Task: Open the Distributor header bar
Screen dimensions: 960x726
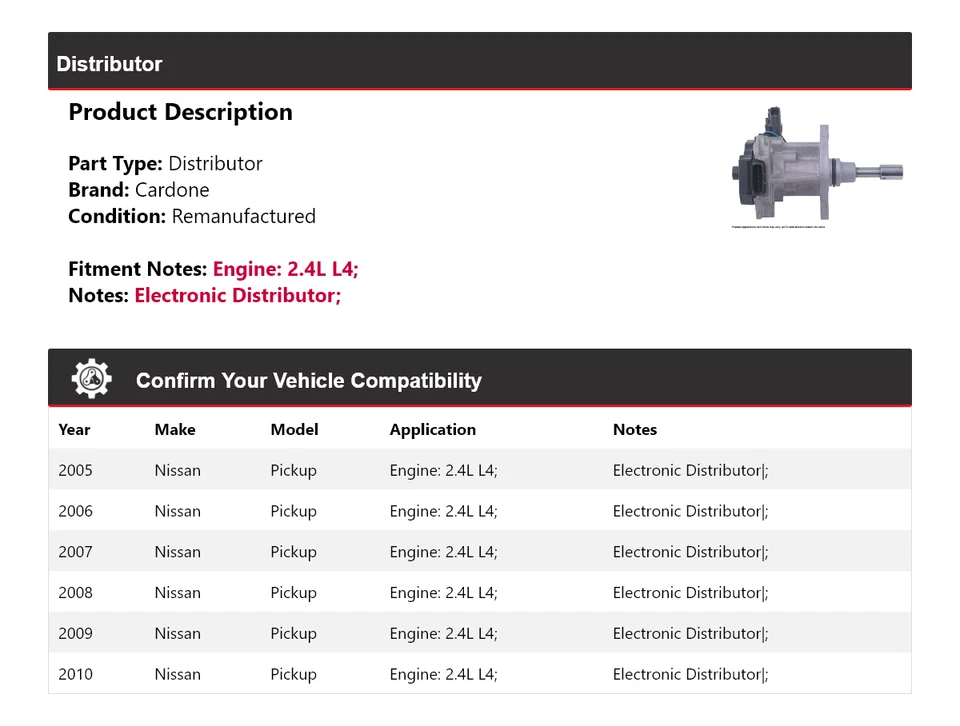Action: [x=110, y=63]
